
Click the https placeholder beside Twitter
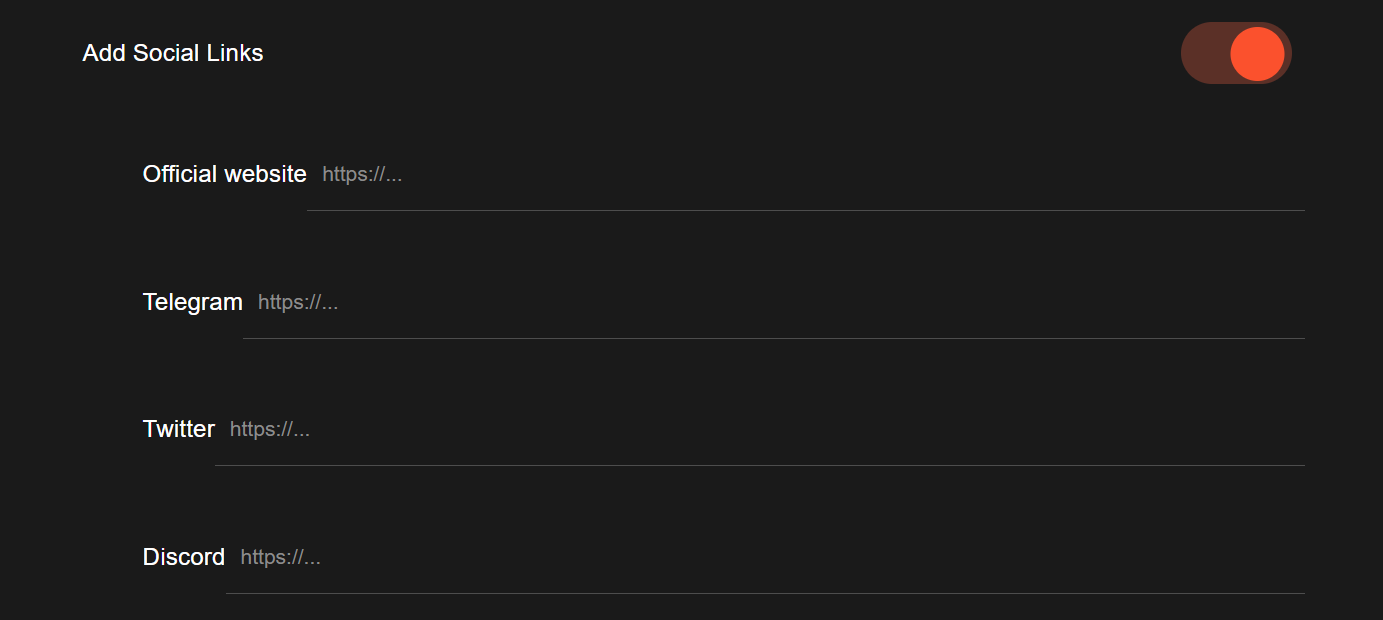[x=270, y=430]
